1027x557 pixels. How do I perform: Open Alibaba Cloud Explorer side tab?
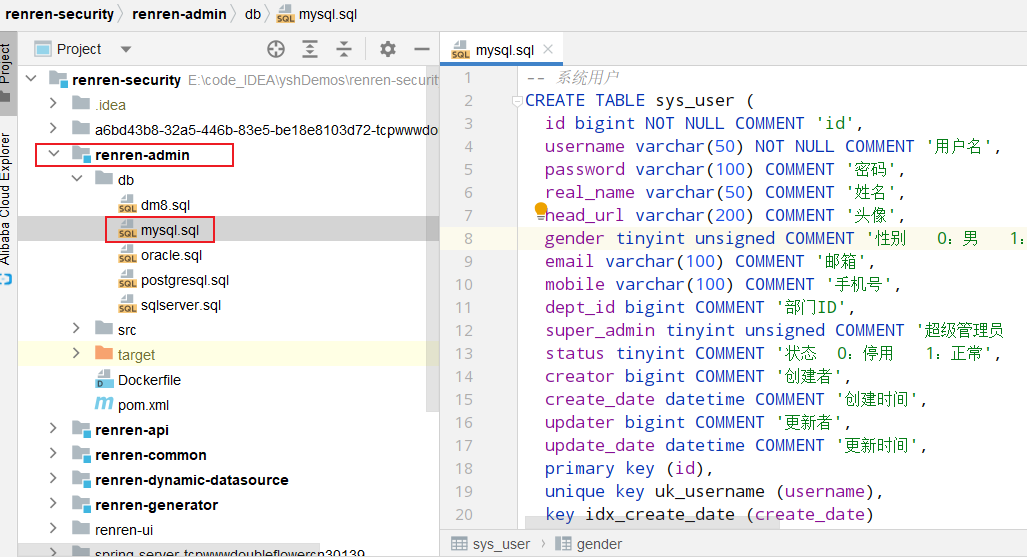coord(7,206)
